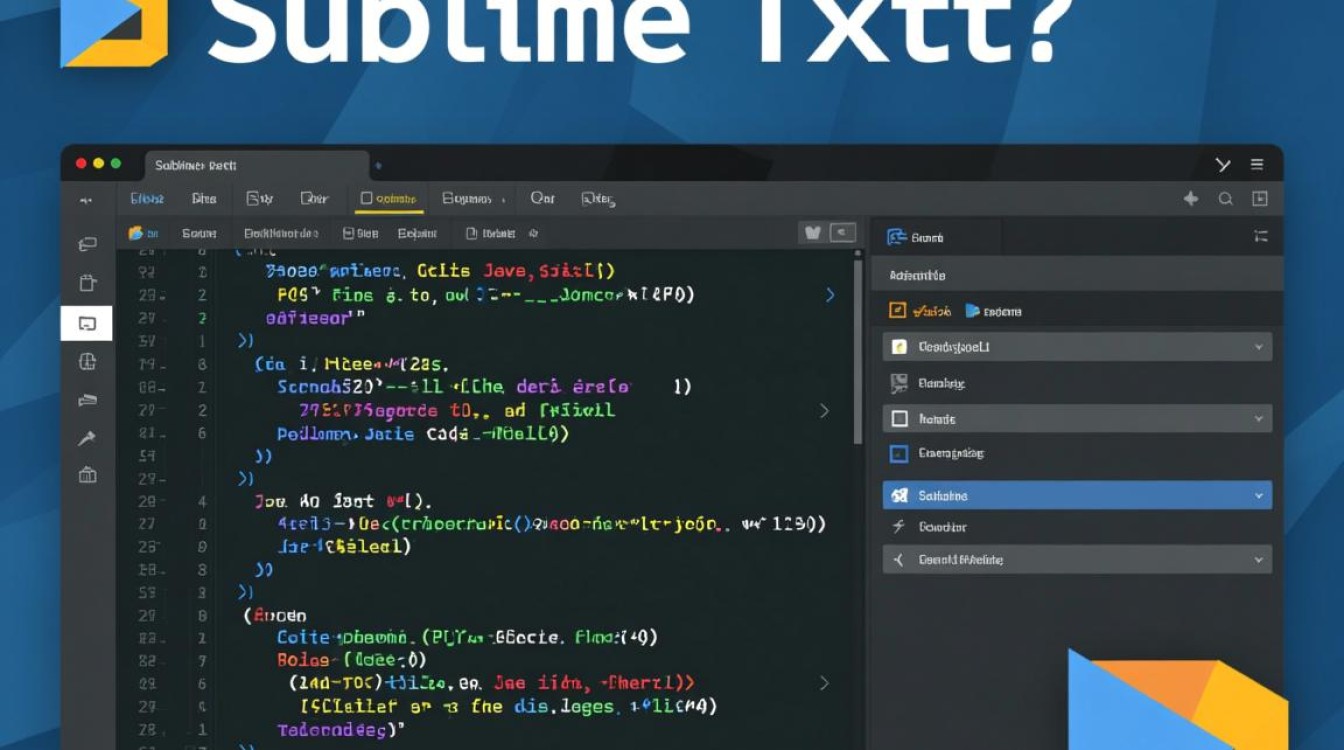Toggle the orange checkbox above the right panel list
Image resolution: width=1344 pixels, height=750 pixels.
click(x=897, y=311)
